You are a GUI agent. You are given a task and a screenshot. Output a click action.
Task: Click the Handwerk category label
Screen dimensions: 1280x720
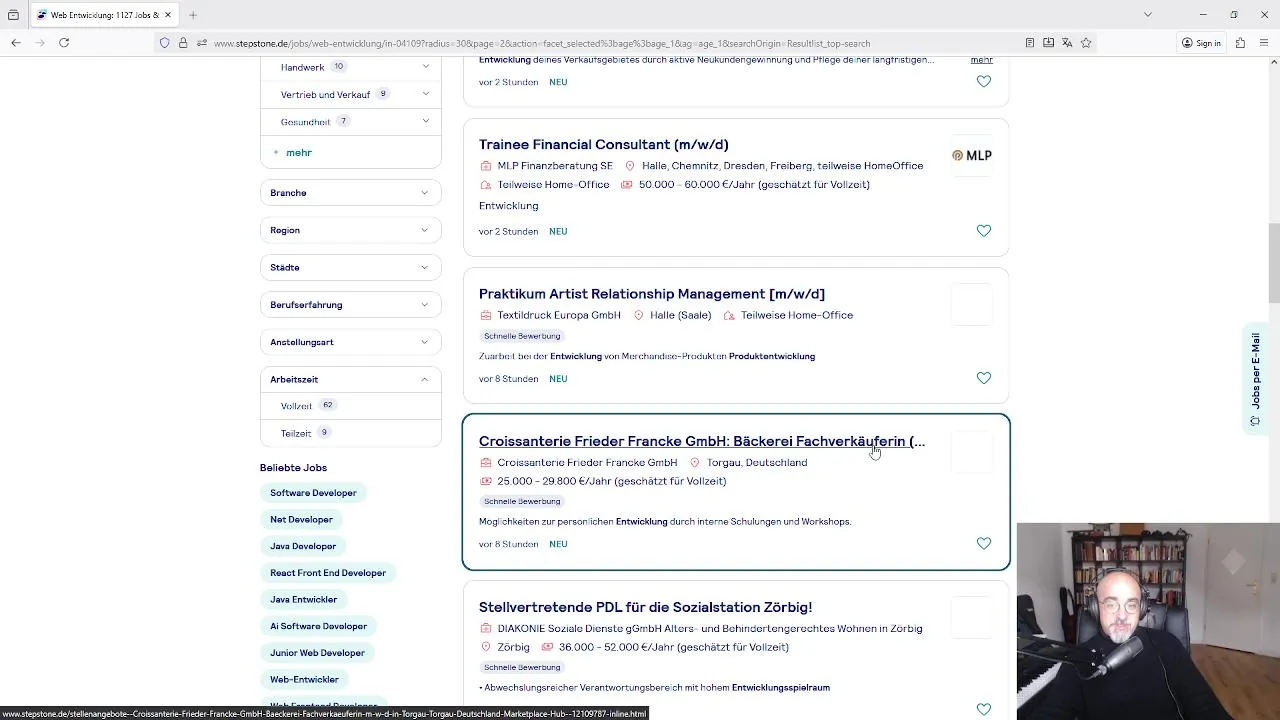[302, 67]
